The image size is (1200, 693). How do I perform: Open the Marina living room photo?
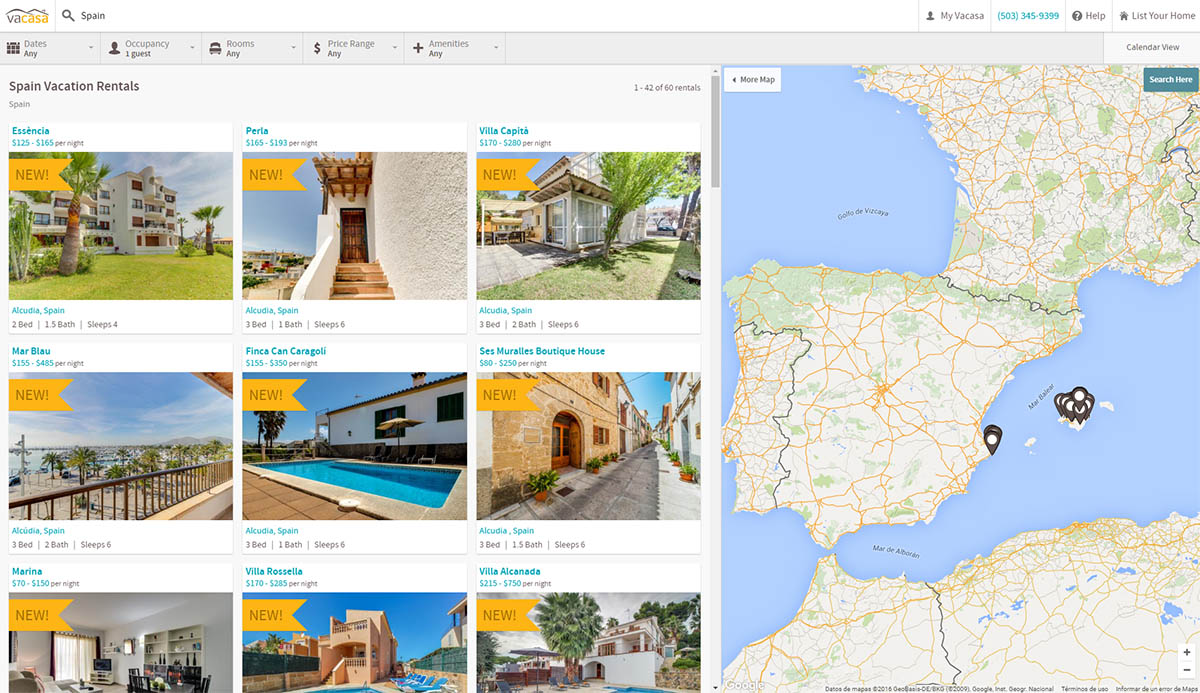[x=121, y=642]
